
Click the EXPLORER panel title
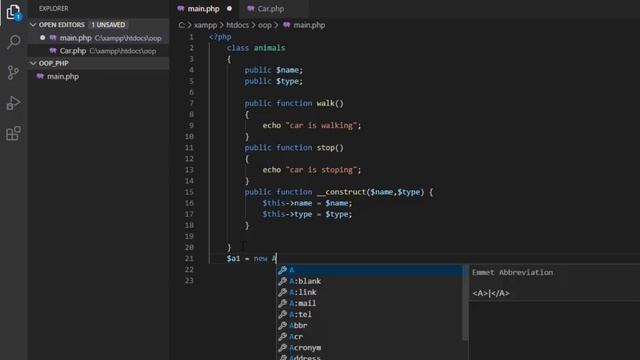click(53, 8)
